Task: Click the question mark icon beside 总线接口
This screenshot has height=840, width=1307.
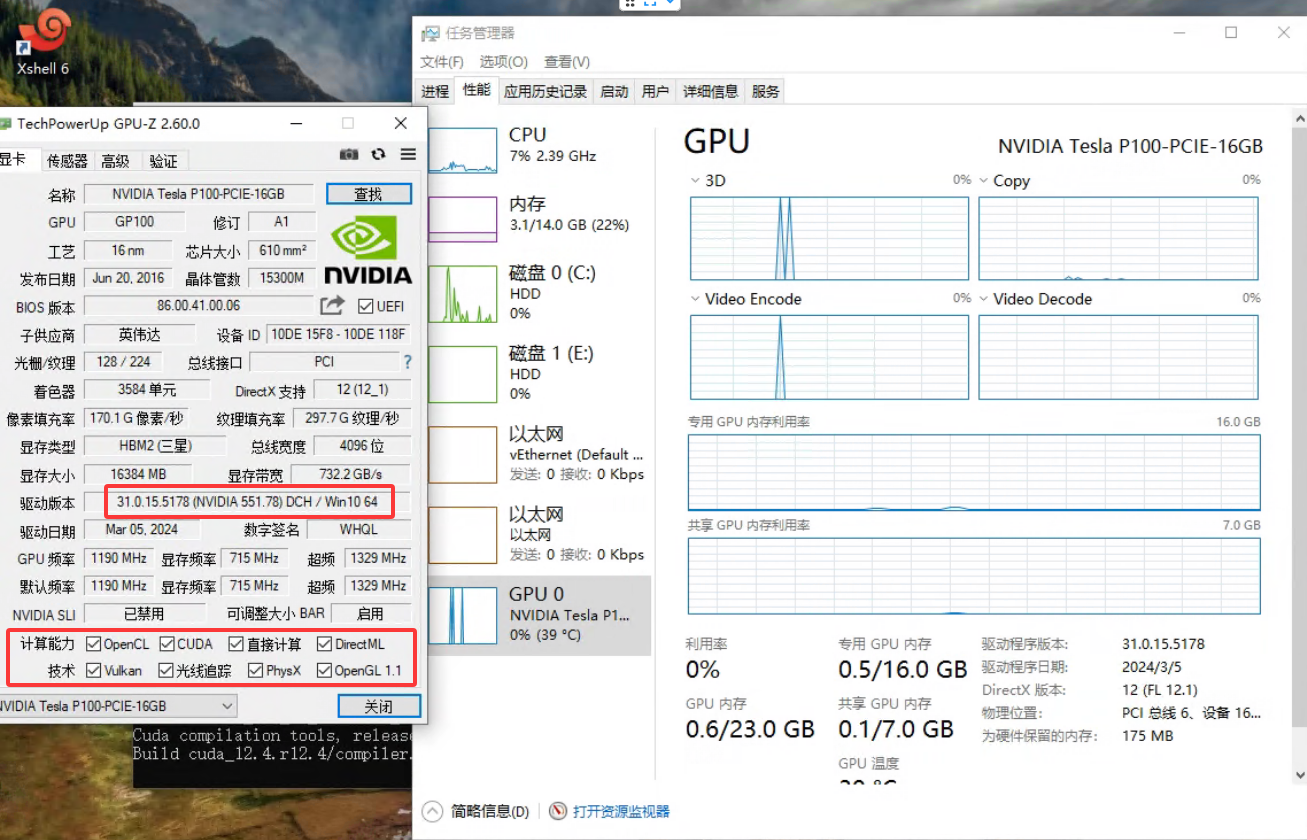Action: click(407, 362)
